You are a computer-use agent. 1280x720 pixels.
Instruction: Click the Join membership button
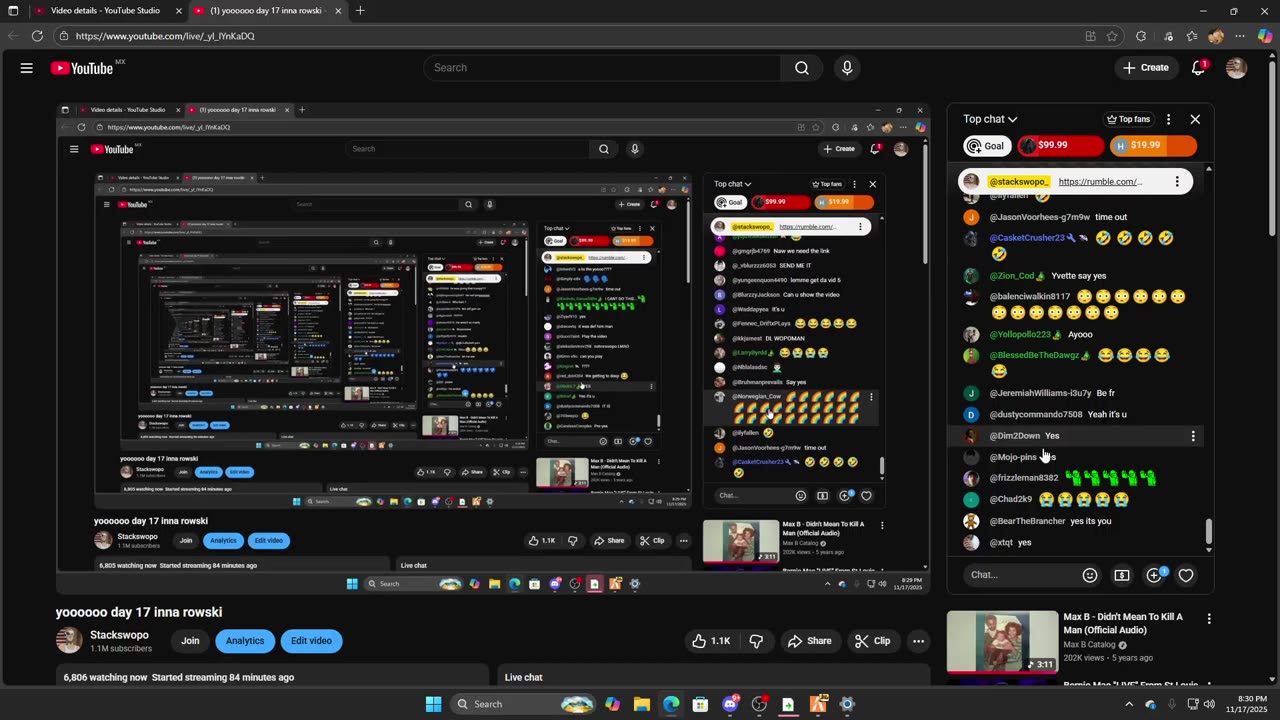pyautogui.click(x=190, y=641)
